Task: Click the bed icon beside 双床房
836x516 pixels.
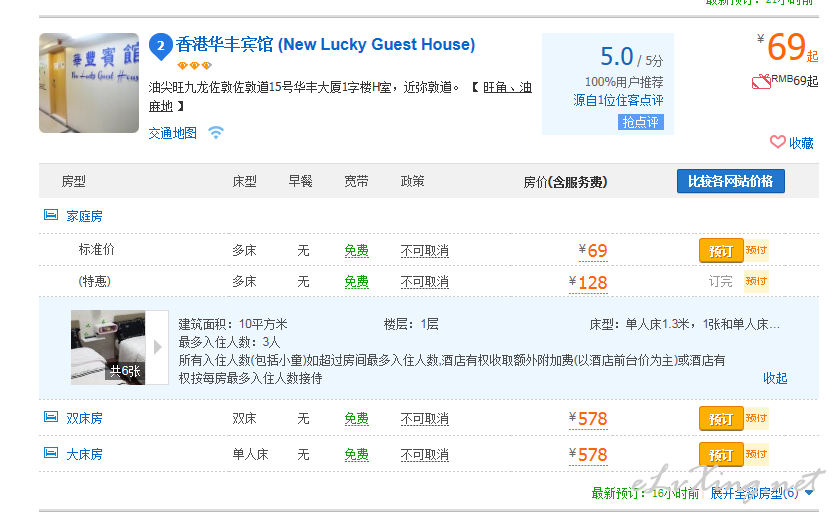Action: (51, 417)
